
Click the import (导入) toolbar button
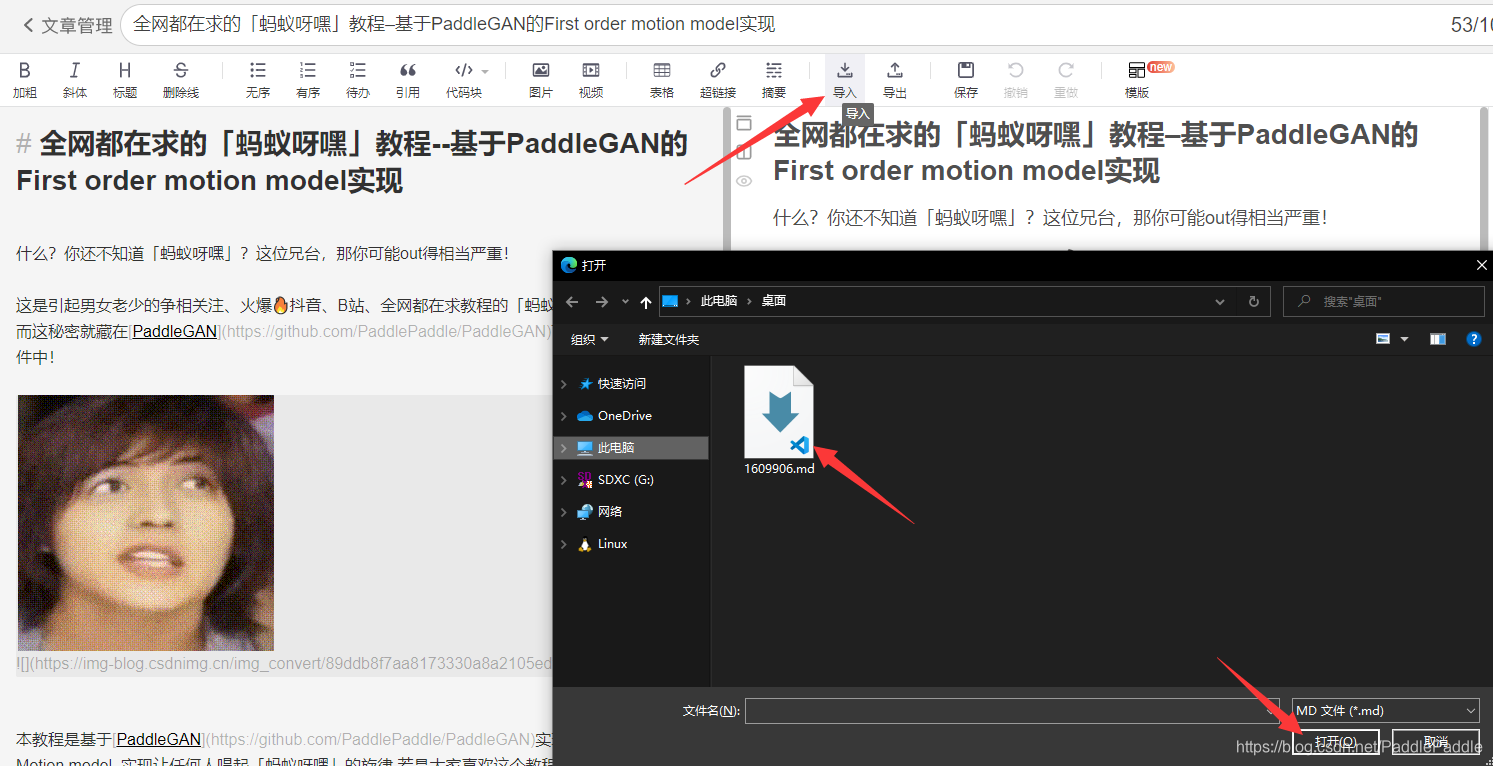point(845,80)
